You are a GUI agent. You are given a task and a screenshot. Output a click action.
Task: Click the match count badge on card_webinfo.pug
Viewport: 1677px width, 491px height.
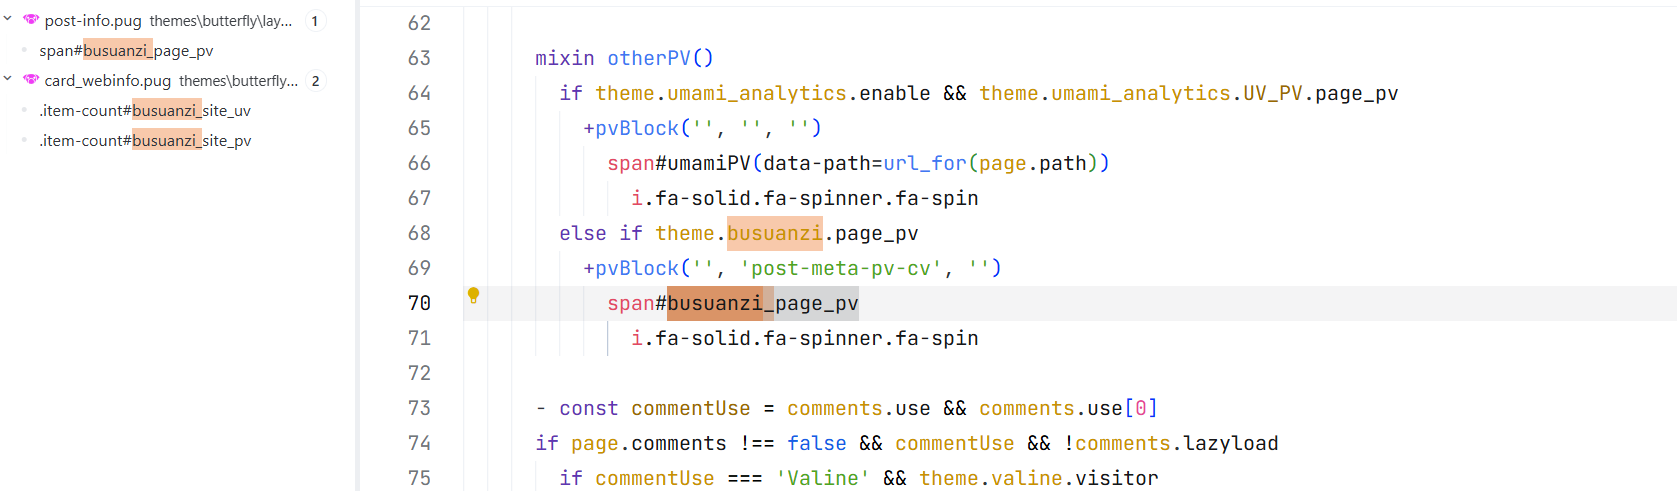point(315,81)
